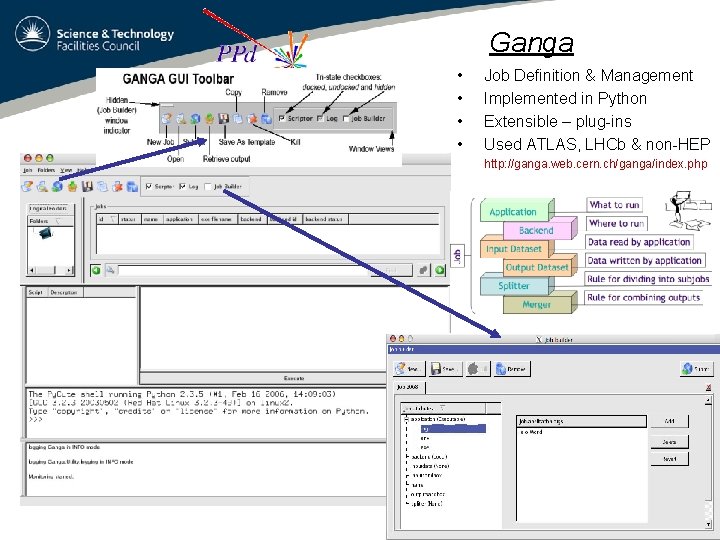Toggle Log checkbox in main window toolbar
Viewport: 720px width, 540px height.
click(x=183, y=186)
